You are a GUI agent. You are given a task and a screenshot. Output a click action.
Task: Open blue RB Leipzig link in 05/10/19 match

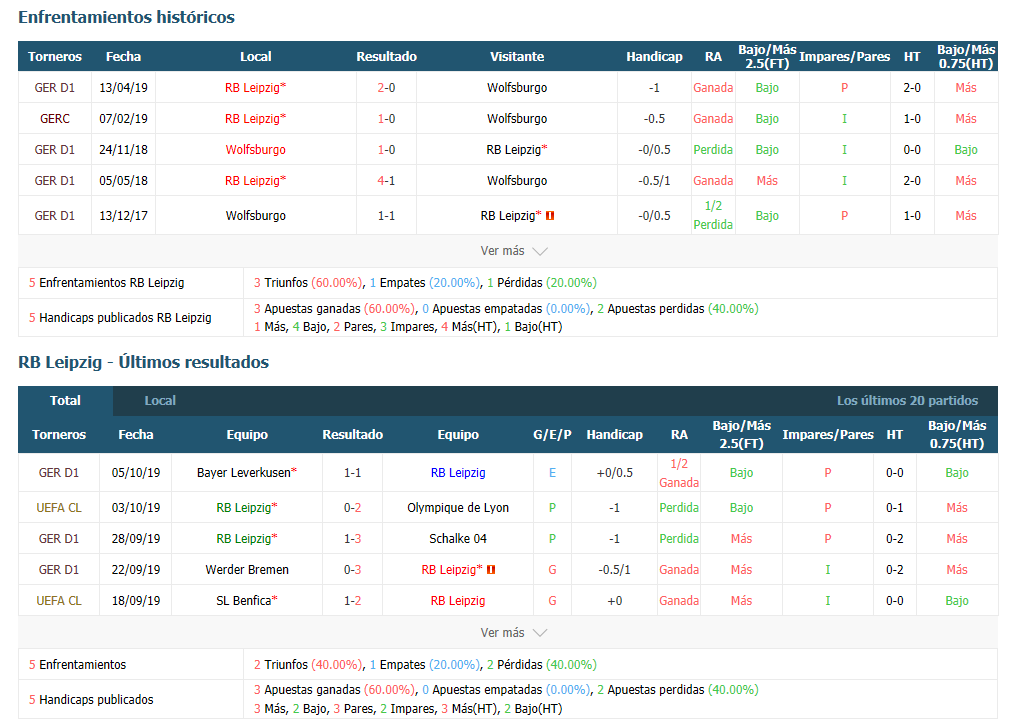(x=458, y=472)
